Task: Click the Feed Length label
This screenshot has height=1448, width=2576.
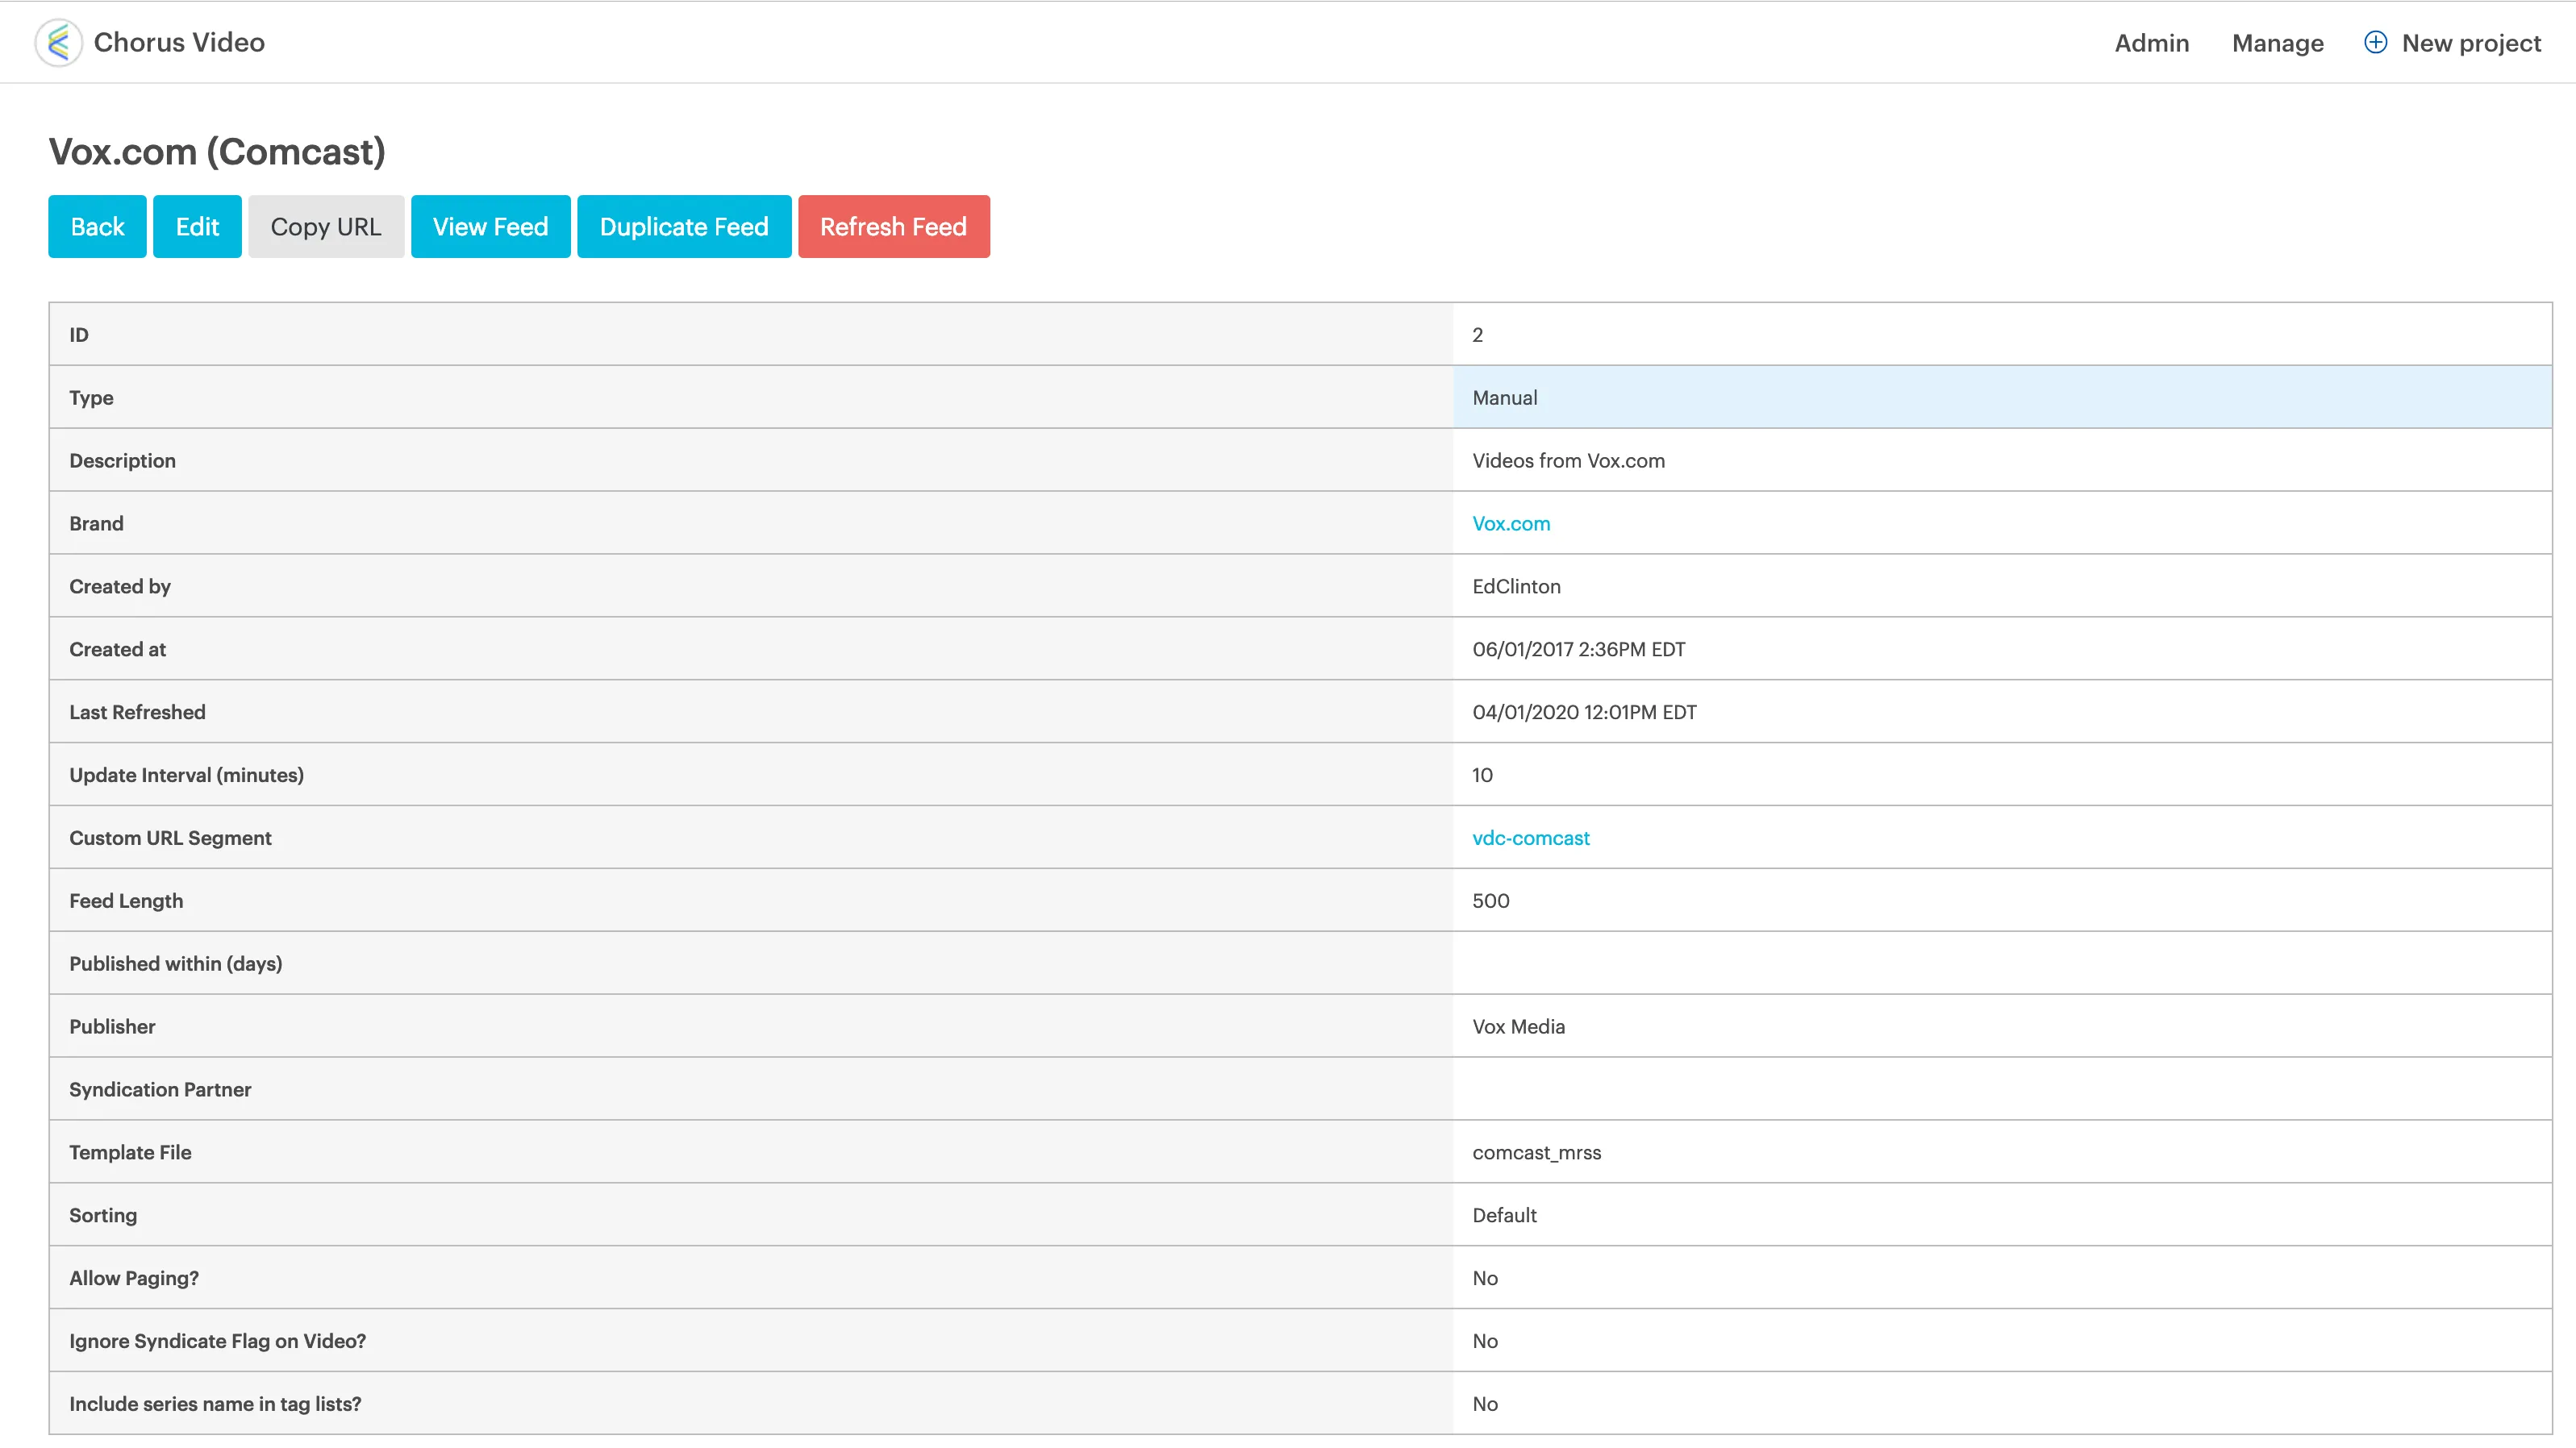Action: 126,901
